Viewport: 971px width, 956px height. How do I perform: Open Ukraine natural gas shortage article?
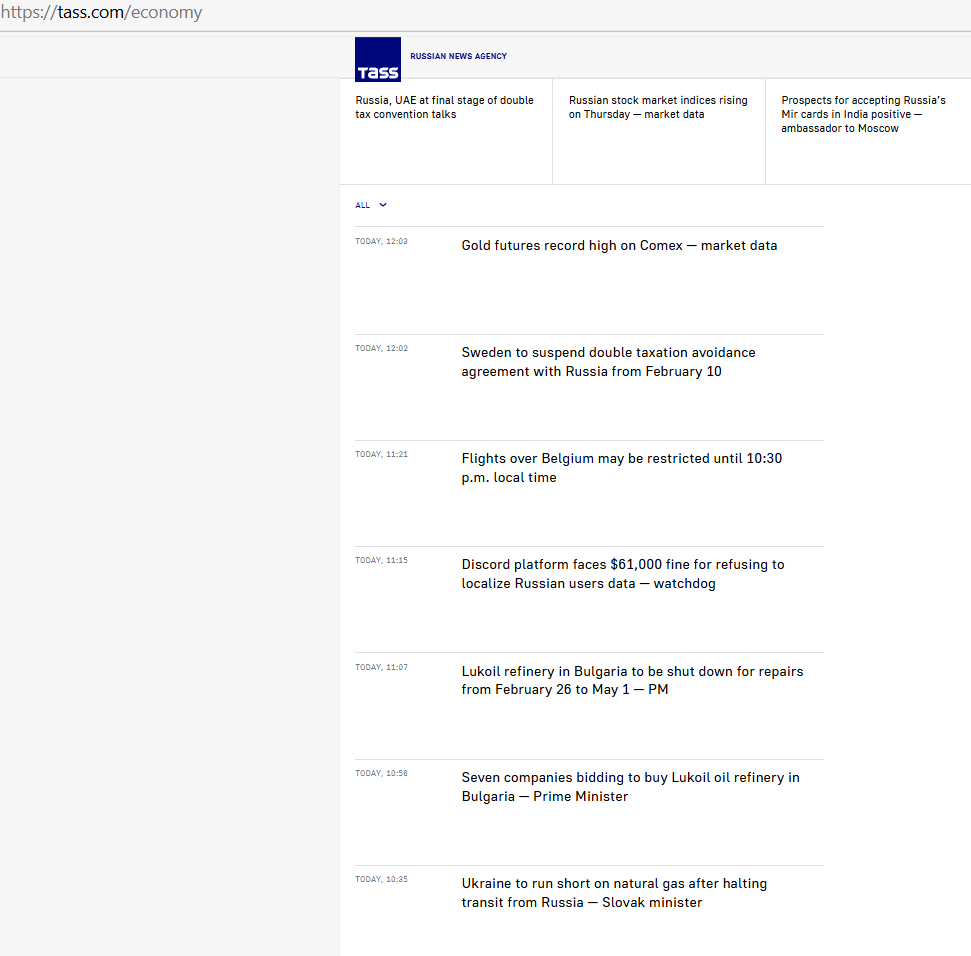[614, 893]
